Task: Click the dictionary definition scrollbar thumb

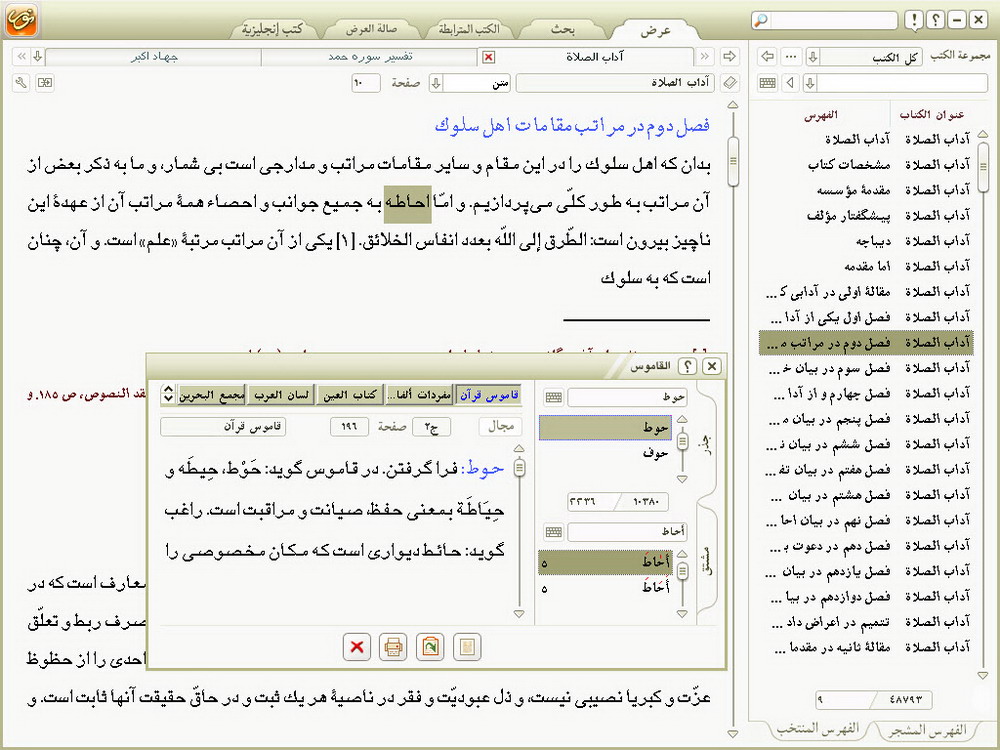Action: click(x=520, y=468)
